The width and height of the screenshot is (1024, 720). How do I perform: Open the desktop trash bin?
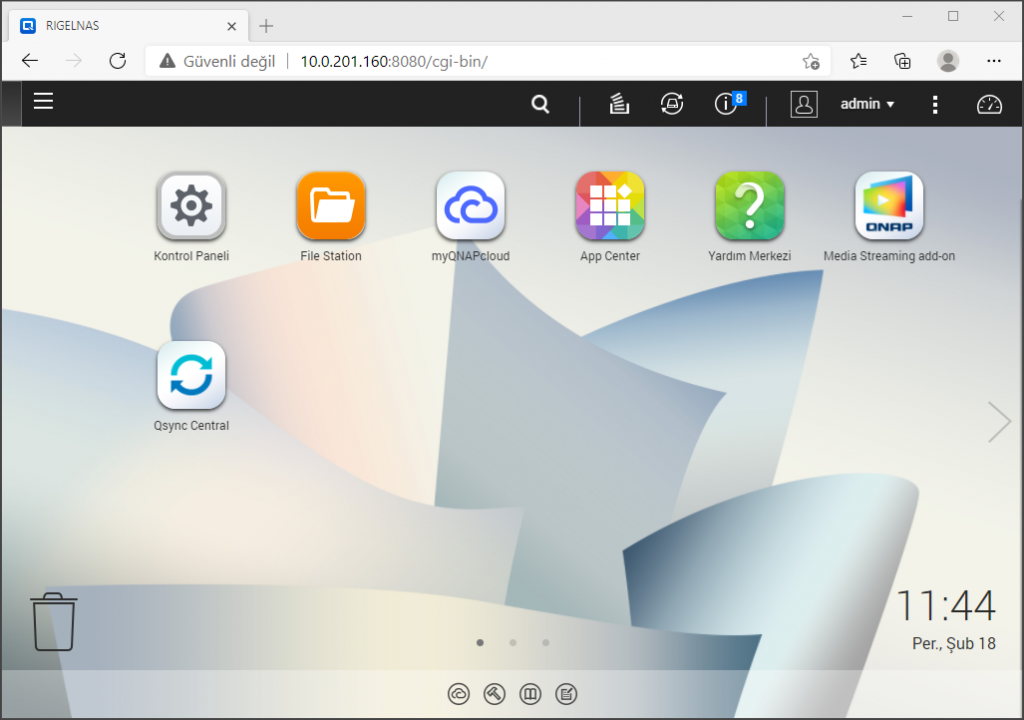pyautogui.click(x=54, y=622)
